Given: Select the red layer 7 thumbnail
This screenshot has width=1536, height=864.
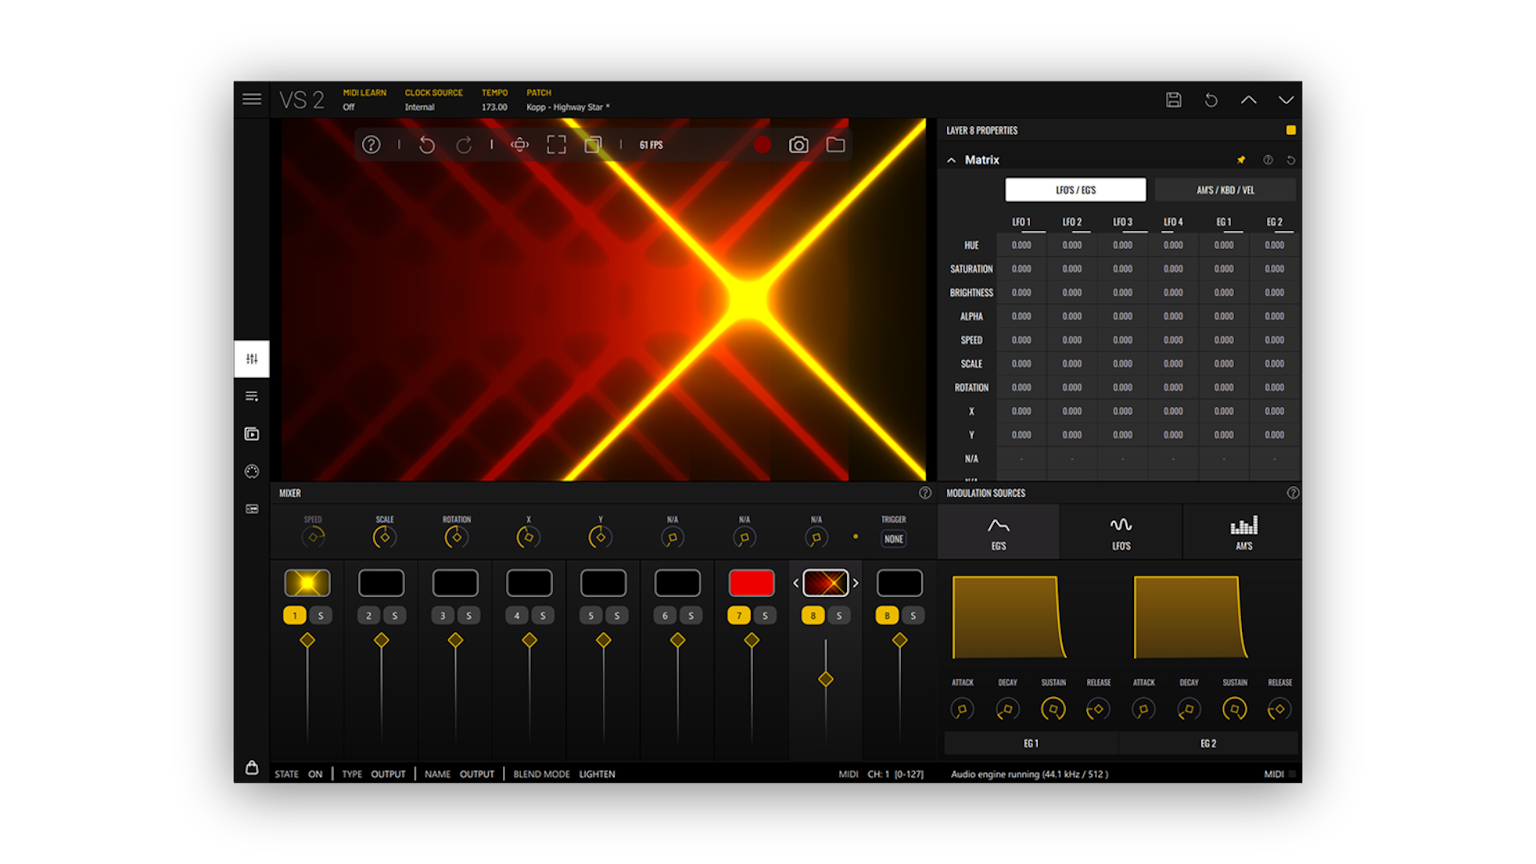Looking at the screenshot, I should point(751,583).
